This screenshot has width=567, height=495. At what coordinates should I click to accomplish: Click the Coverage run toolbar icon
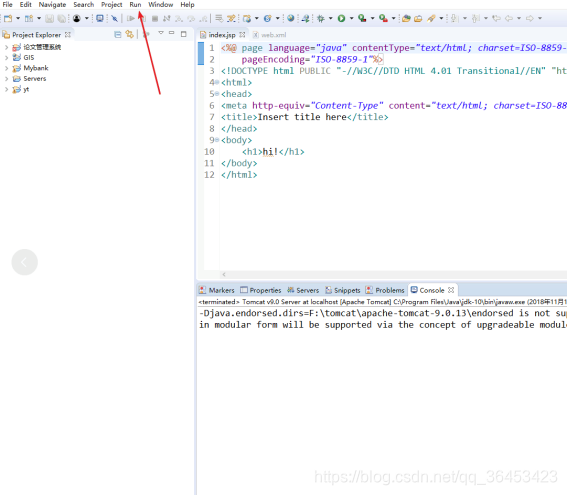(x=362, y=18)
